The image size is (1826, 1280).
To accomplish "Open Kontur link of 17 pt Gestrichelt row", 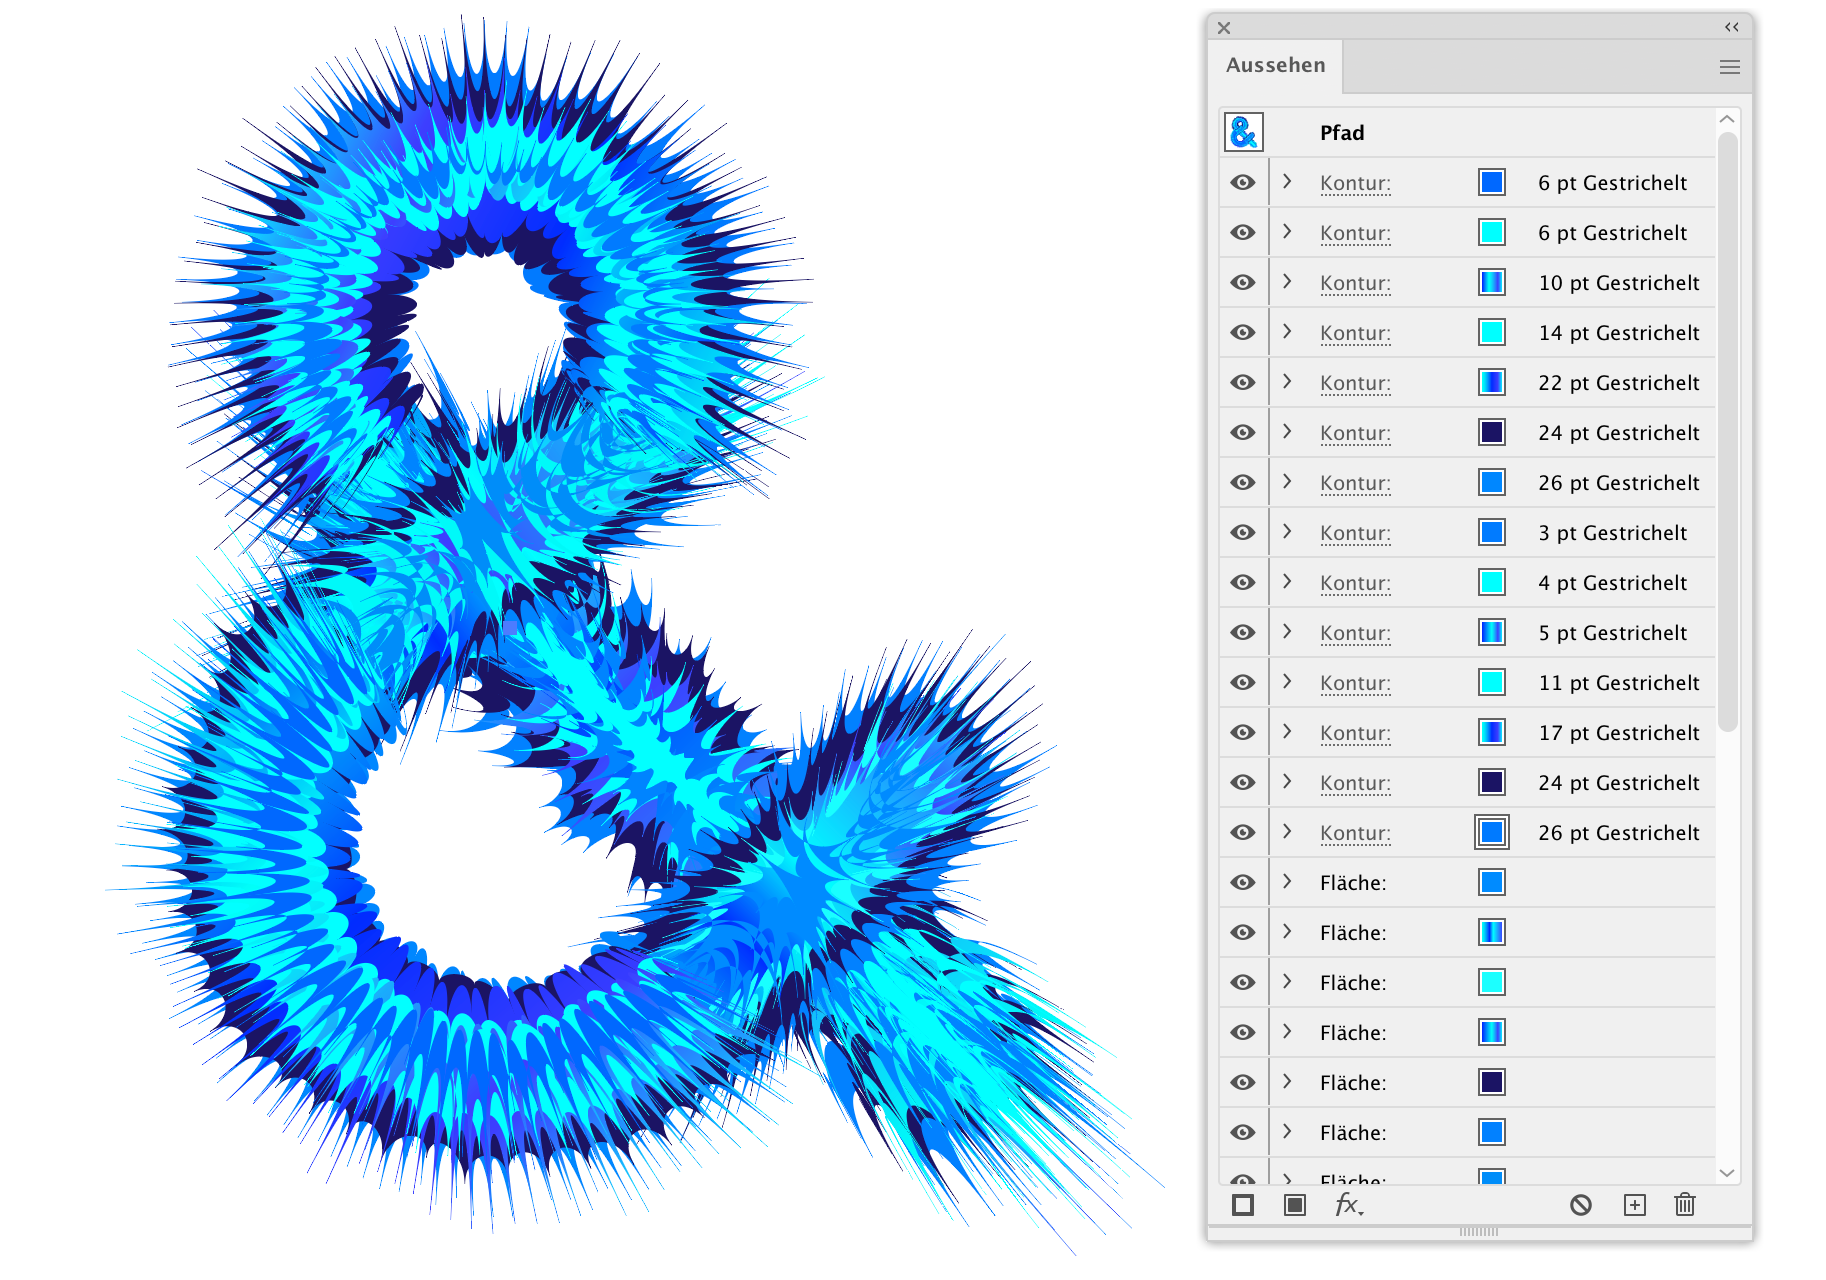I will coord(1355,733).
